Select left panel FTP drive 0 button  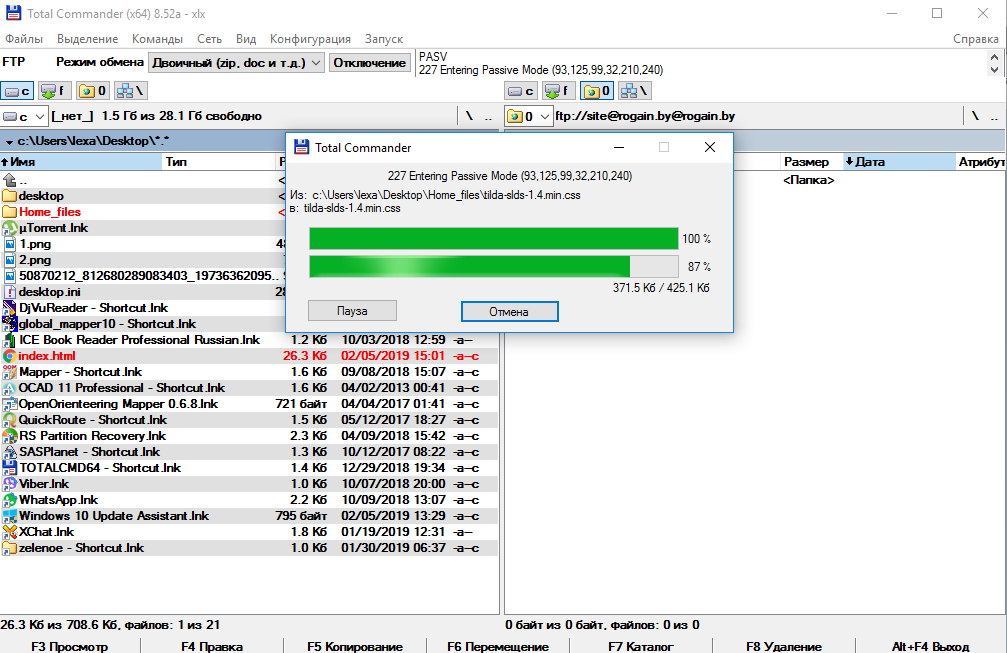click(93, 91)
